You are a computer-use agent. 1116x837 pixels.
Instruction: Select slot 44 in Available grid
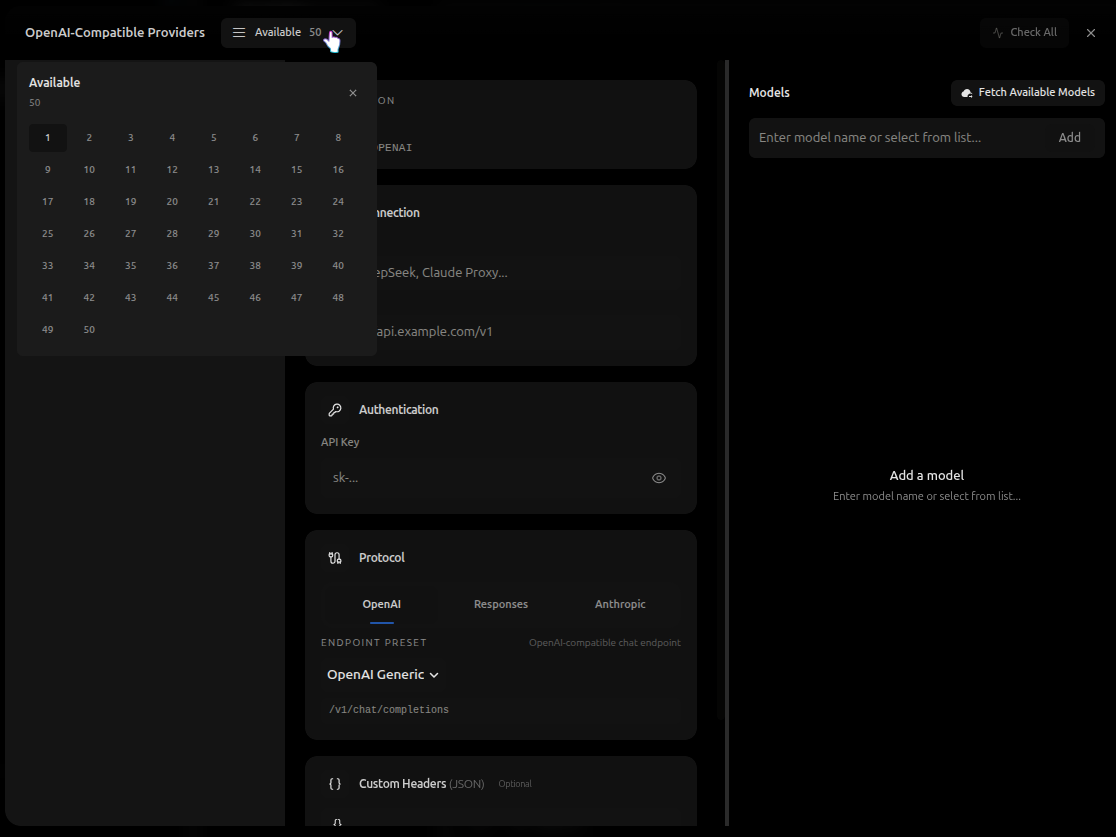[x=172, y=298]
